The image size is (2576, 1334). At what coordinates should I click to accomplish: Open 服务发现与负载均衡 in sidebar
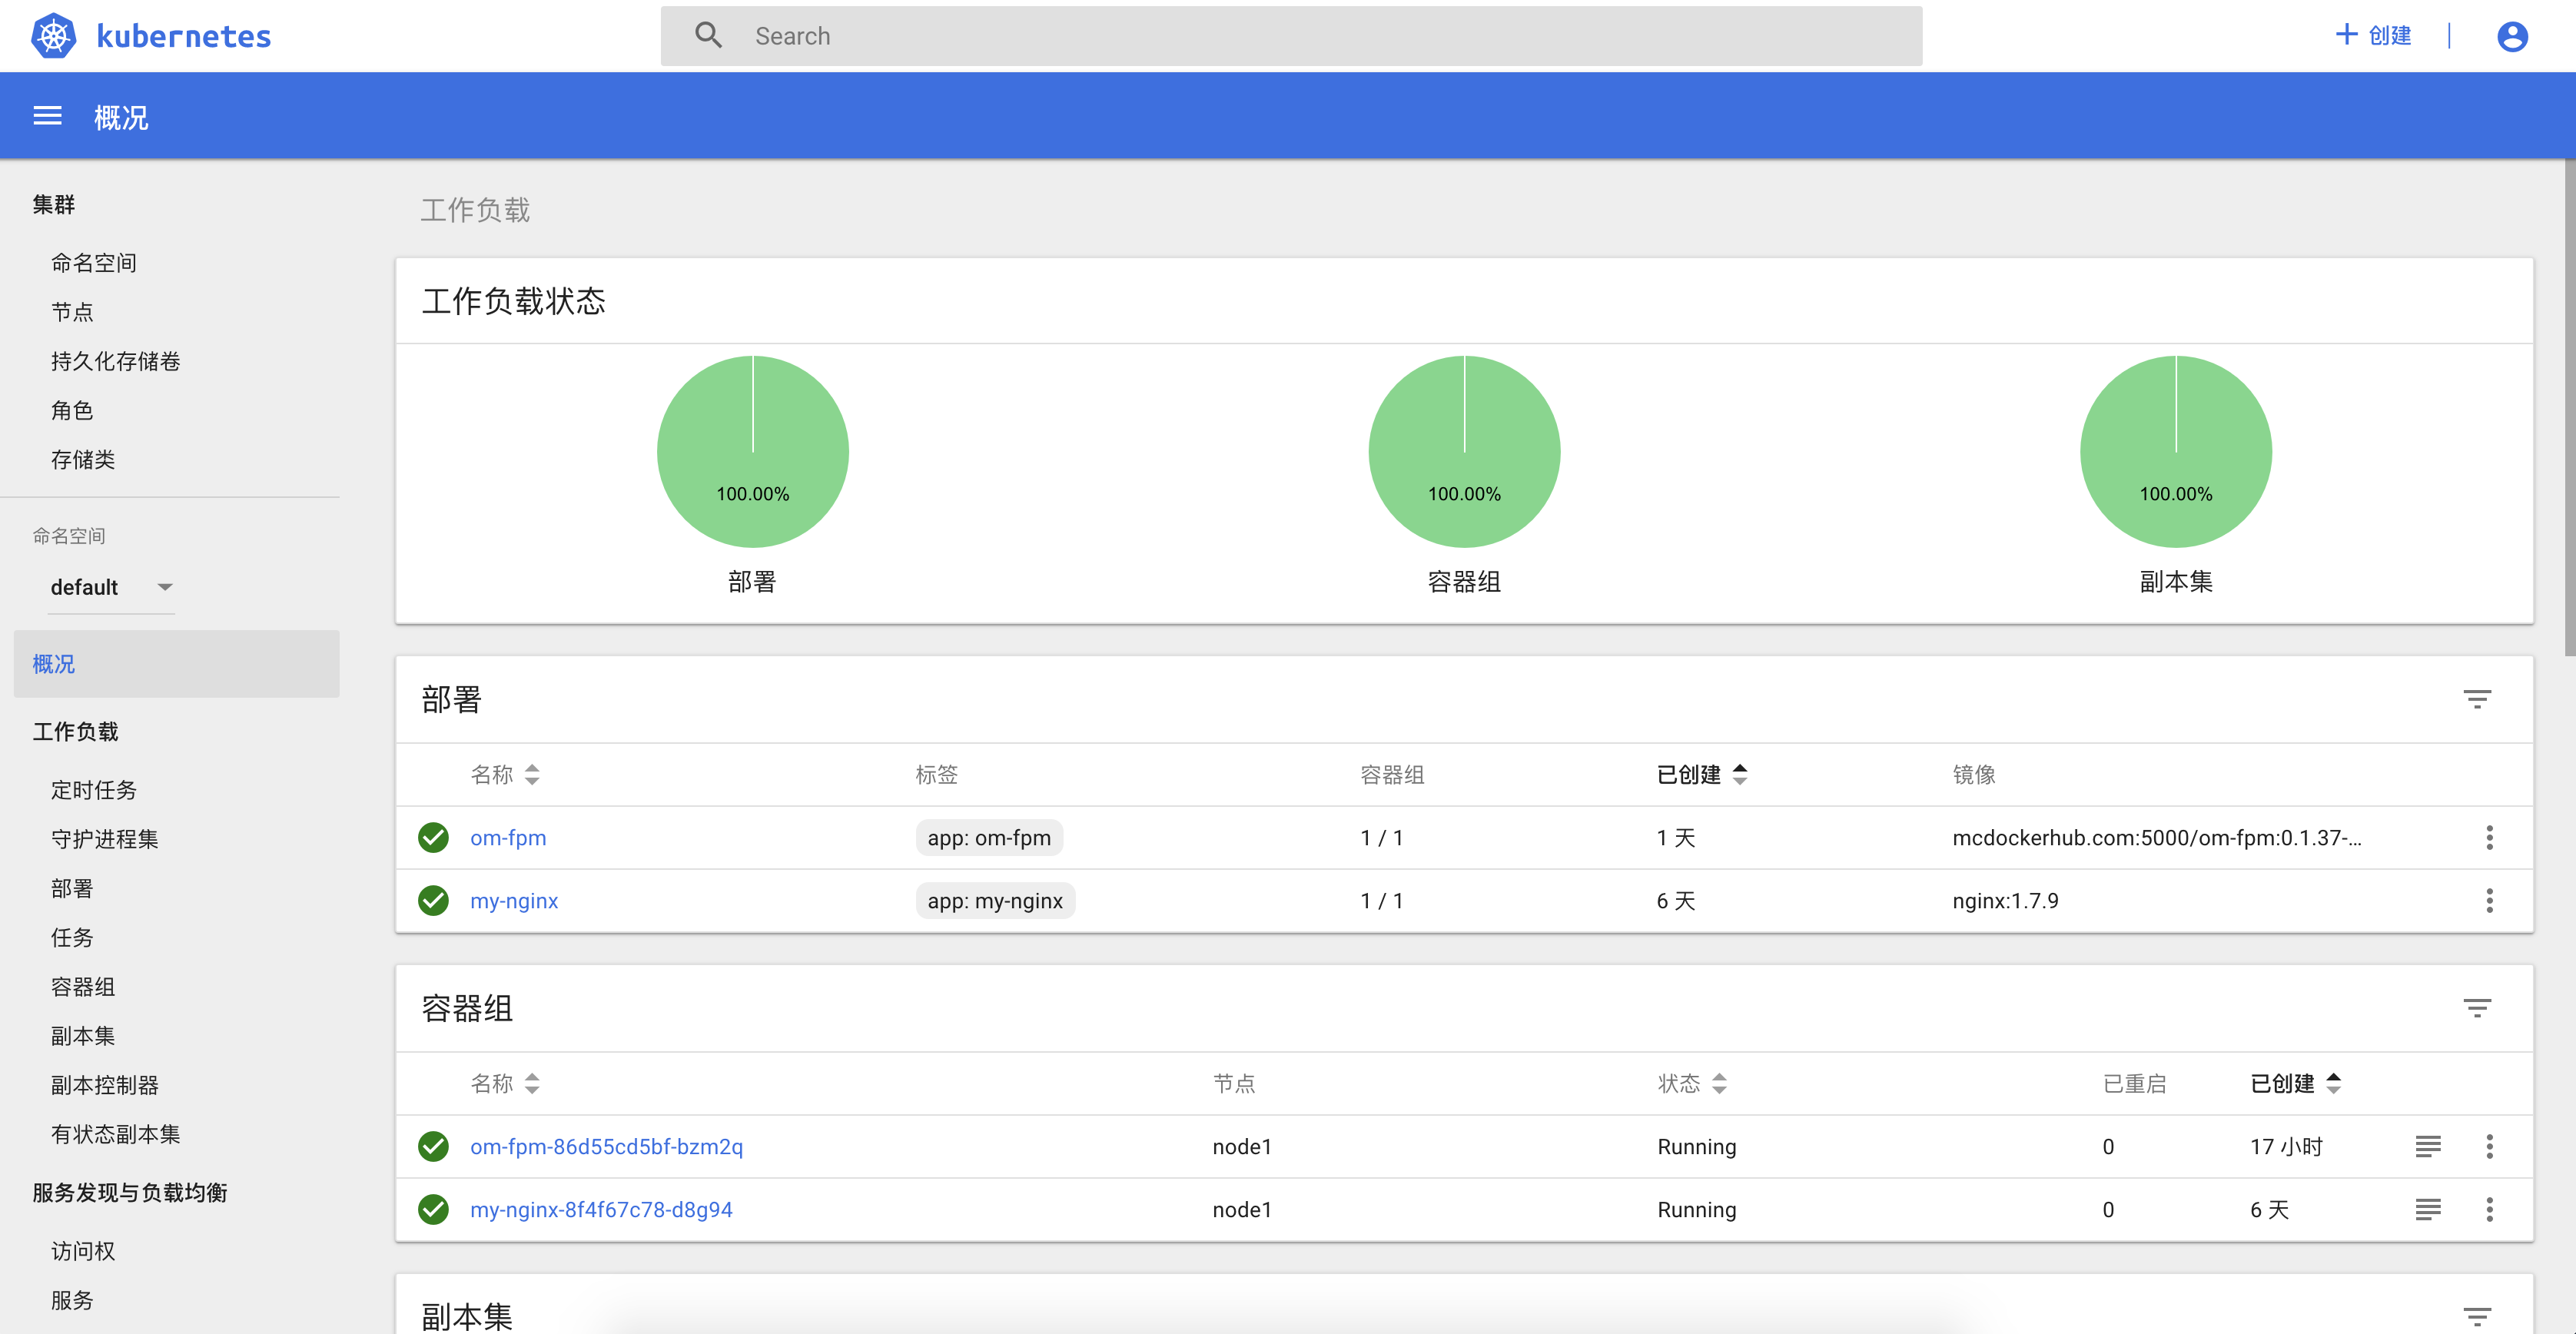click(130, 1192)
